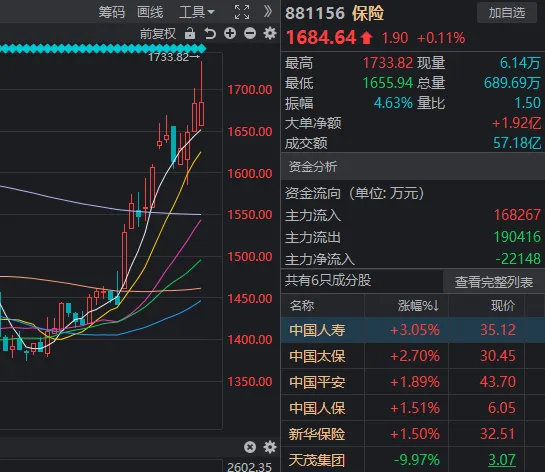Click the -9.97% change for 天茂集团
This screenshot has width=545, height=472.
pyautogui.click(x=417, y=460)
